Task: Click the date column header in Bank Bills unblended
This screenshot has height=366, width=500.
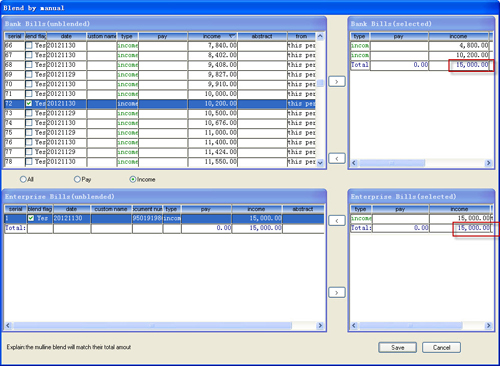Action: pos(66,36)
